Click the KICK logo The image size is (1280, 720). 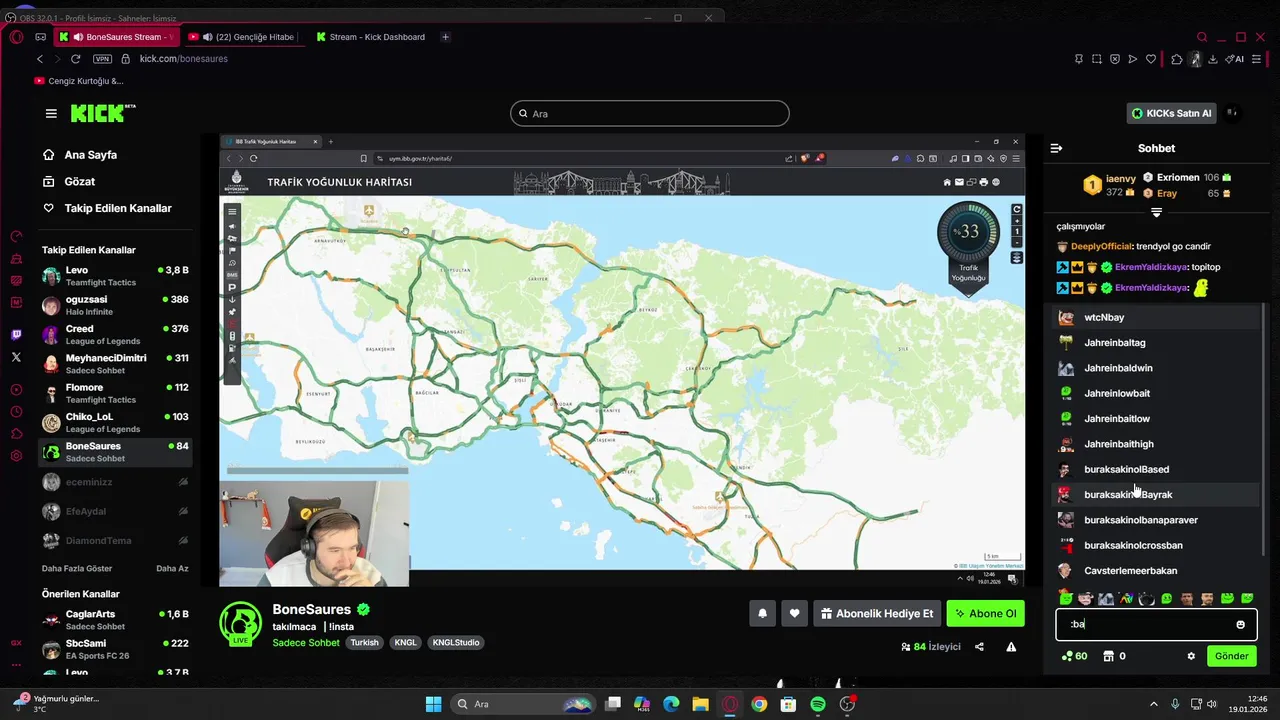pos(103,113)
